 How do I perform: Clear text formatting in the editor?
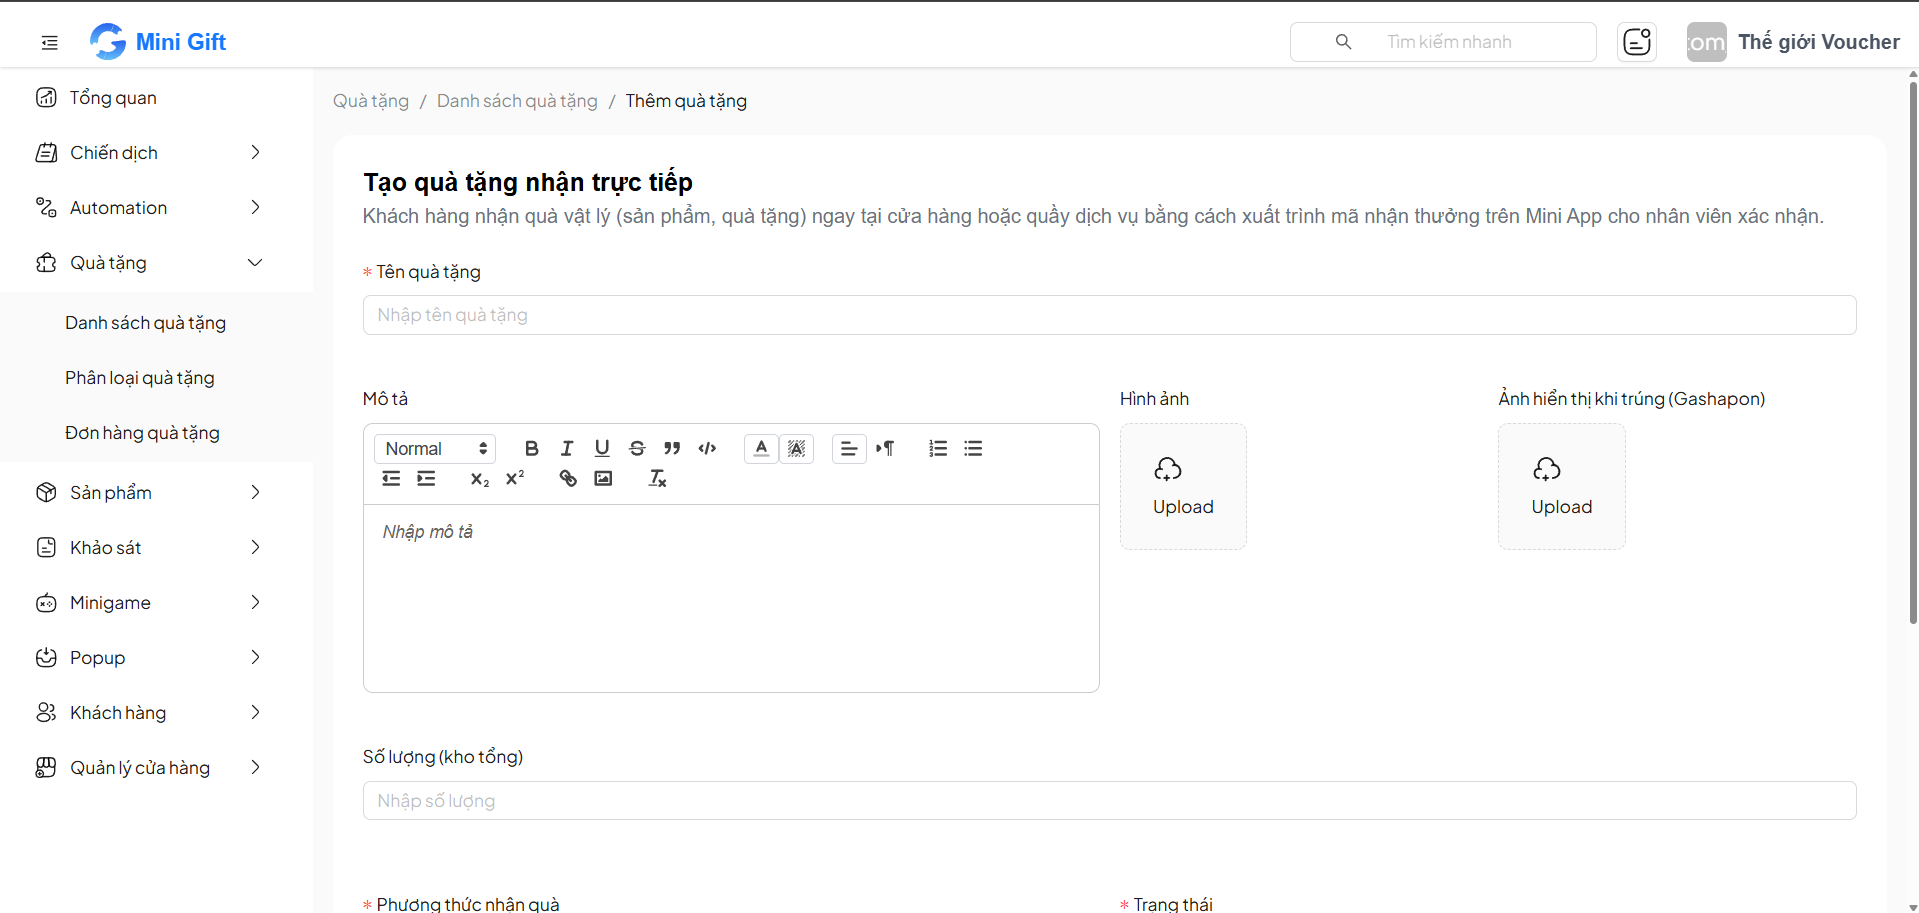(x=657, y=479)
